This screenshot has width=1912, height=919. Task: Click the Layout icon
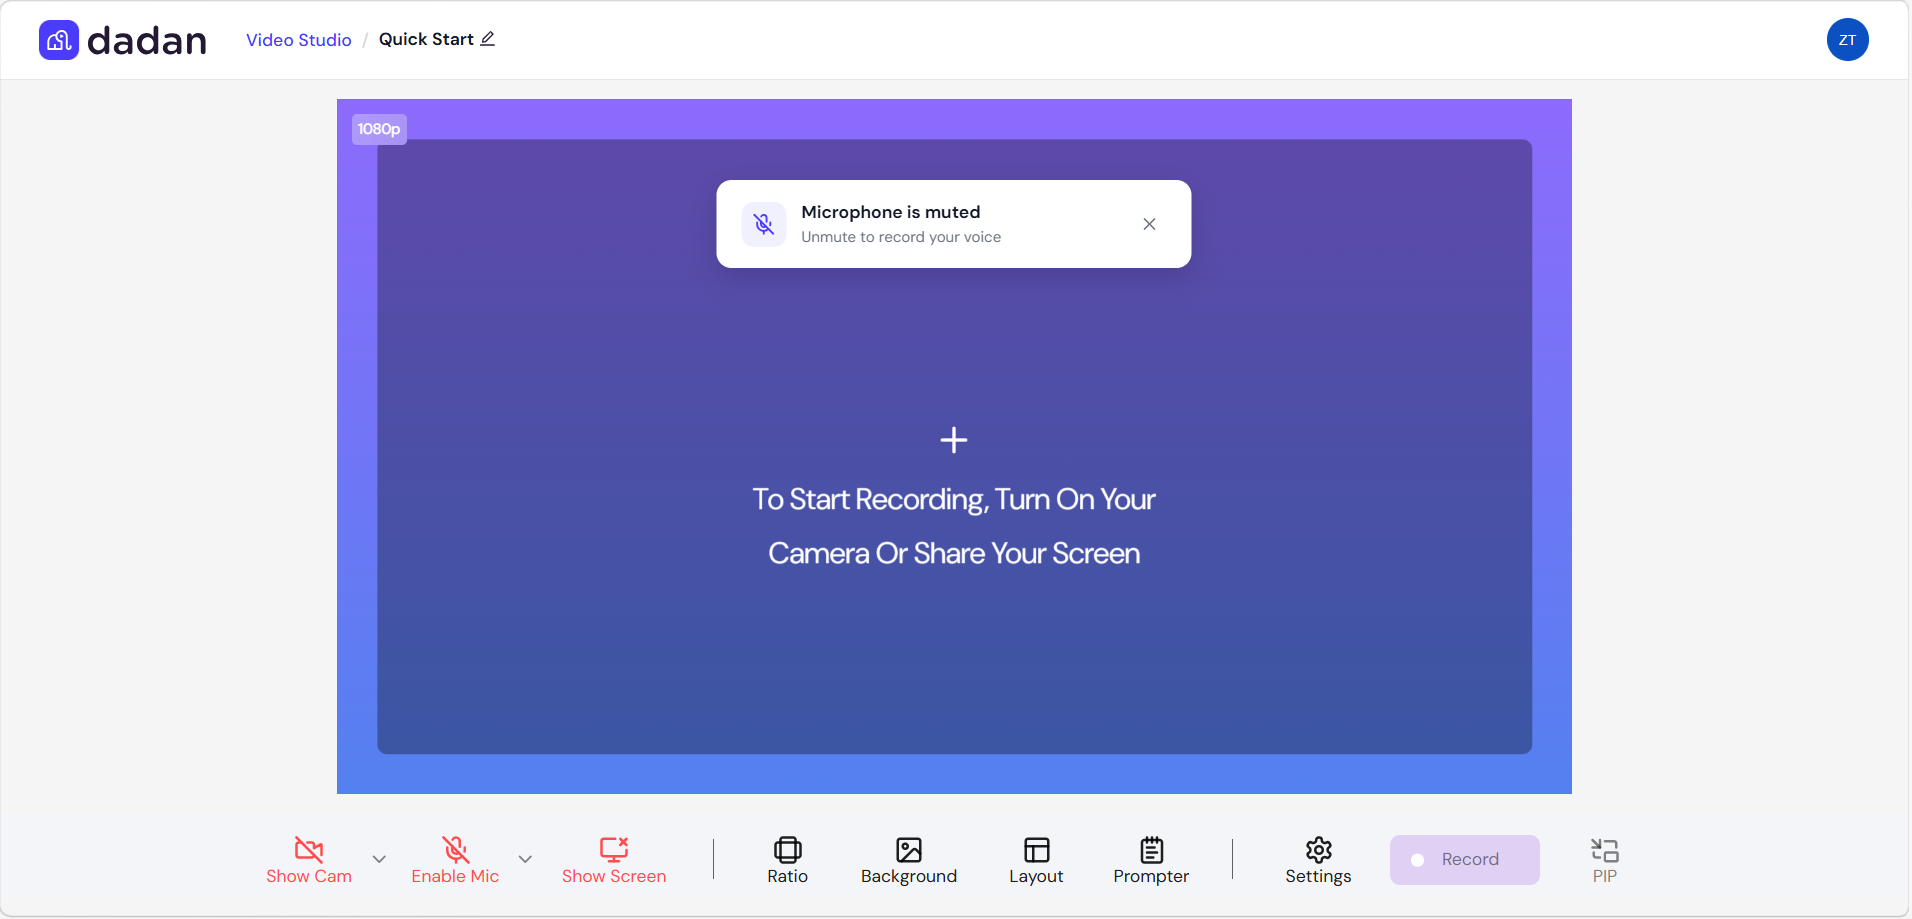coord(1035,858)
